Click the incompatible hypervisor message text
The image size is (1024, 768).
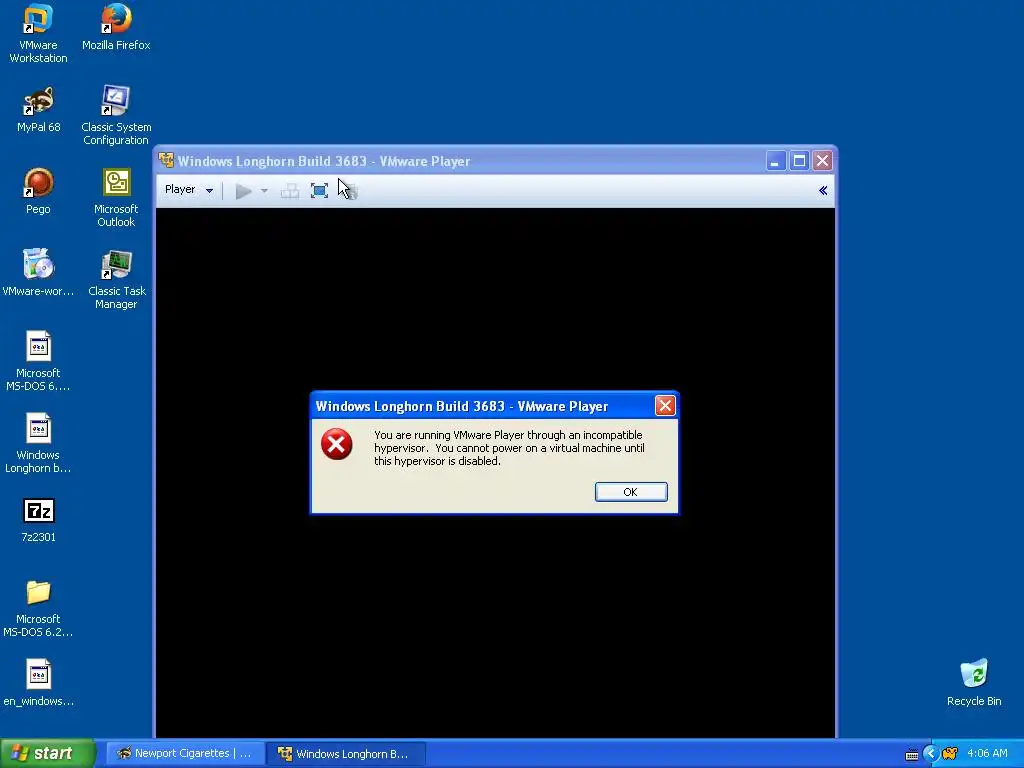click(x=509, y=448)
